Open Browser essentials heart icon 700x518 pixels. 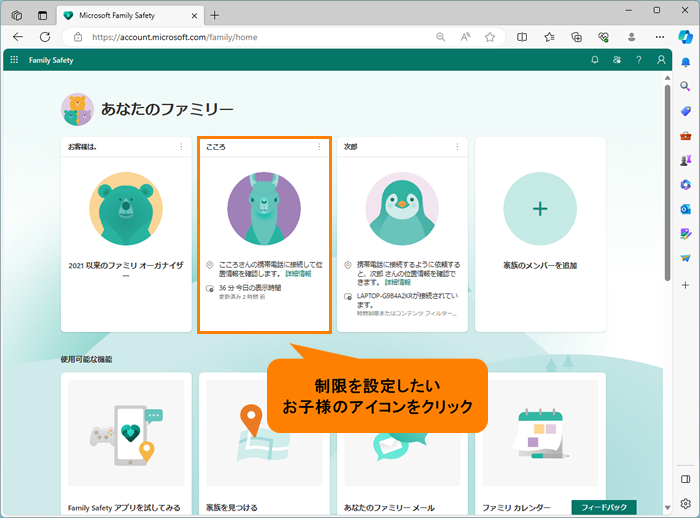pyautogui.click(x=604, y=37)
